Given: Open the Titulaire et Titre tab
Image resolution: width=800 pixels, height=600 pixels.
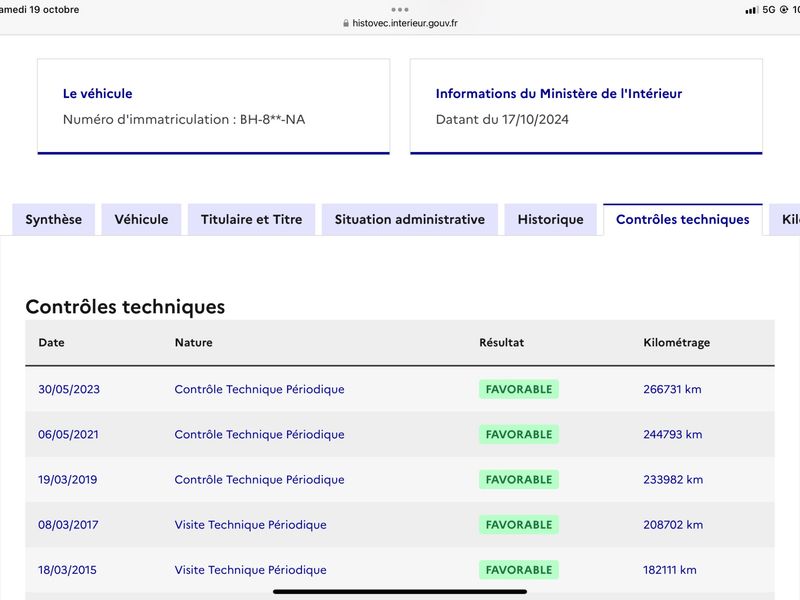Looking at the screenshot, I should pyautogui.click(x=252, y=219).
